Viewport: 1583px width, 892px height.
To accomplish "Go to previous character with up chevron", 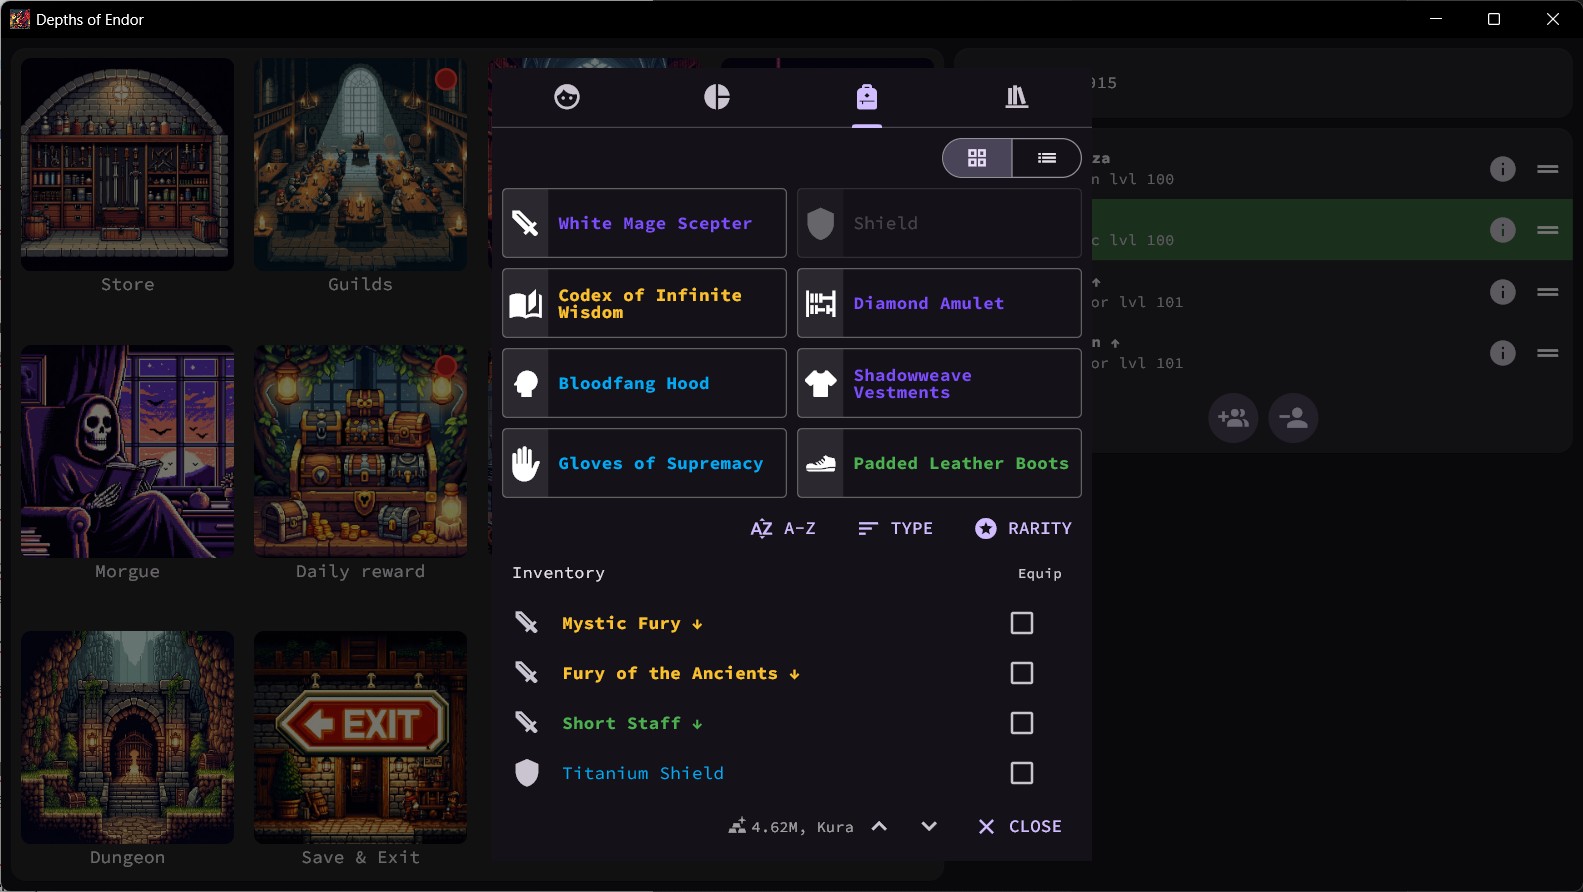I will pos(879,826).
